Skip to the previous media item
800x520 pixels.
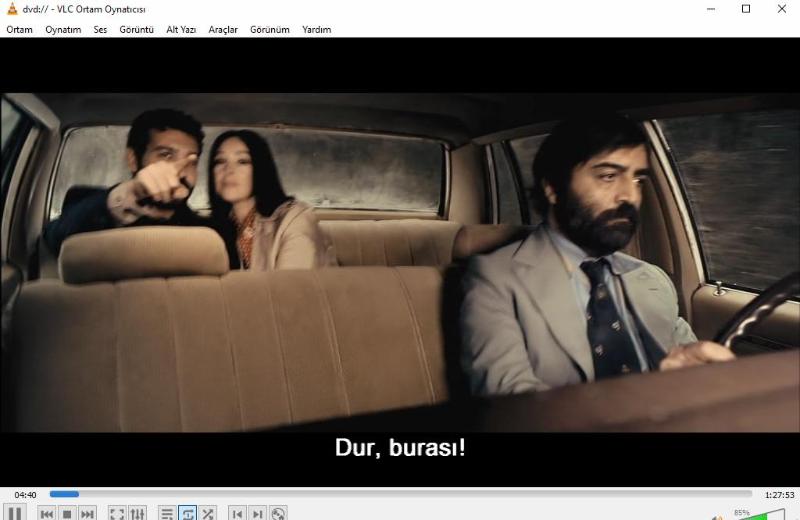point(47,513)
